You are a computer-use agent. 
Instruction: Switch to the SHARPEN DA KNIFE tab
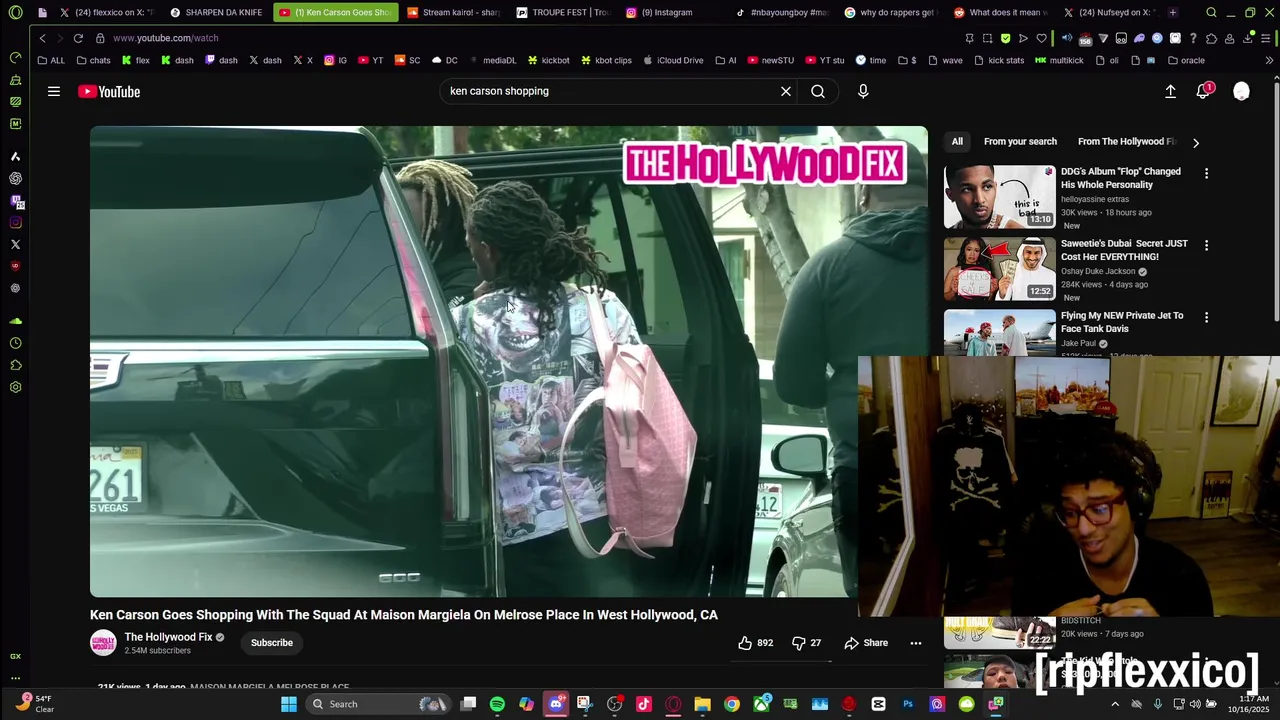click(215, 13)
